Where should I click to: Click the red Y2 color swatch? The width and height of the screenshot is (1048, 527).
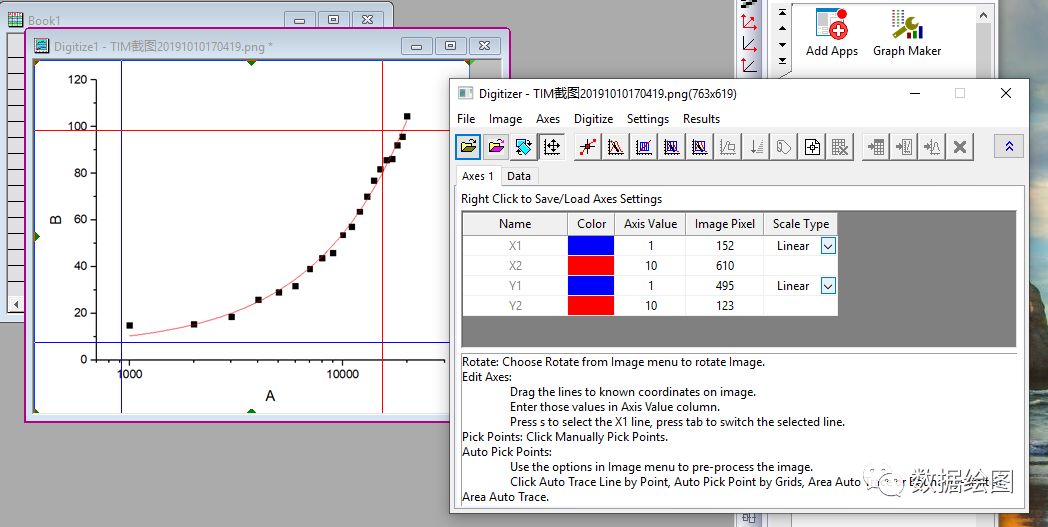coord(591,306)
